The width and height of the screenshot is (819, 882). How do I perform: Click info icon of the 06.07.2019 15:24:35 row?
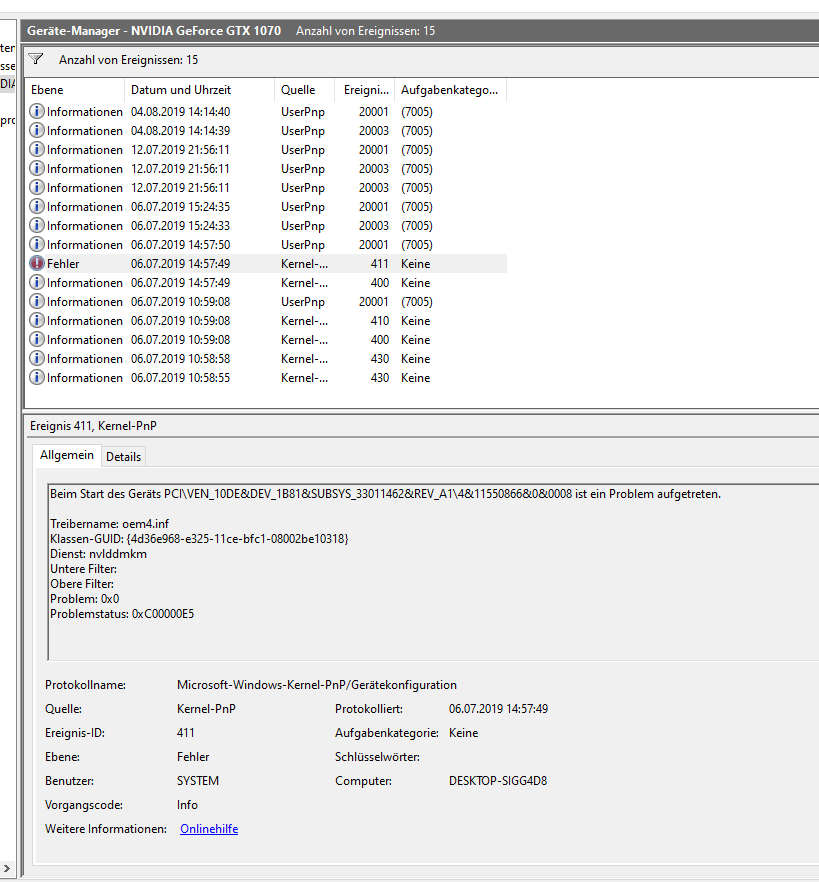pos(37,206)
